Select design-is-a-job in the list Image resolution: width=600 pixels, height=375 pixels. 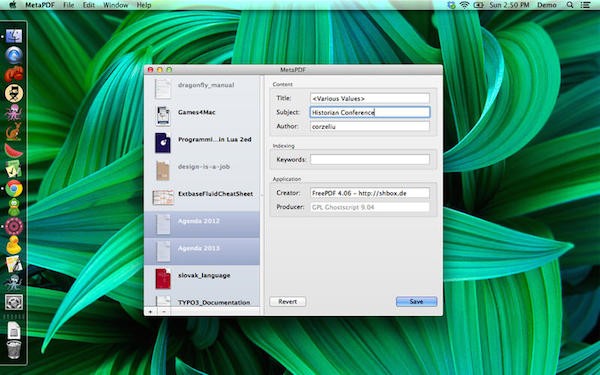point(202,170)
